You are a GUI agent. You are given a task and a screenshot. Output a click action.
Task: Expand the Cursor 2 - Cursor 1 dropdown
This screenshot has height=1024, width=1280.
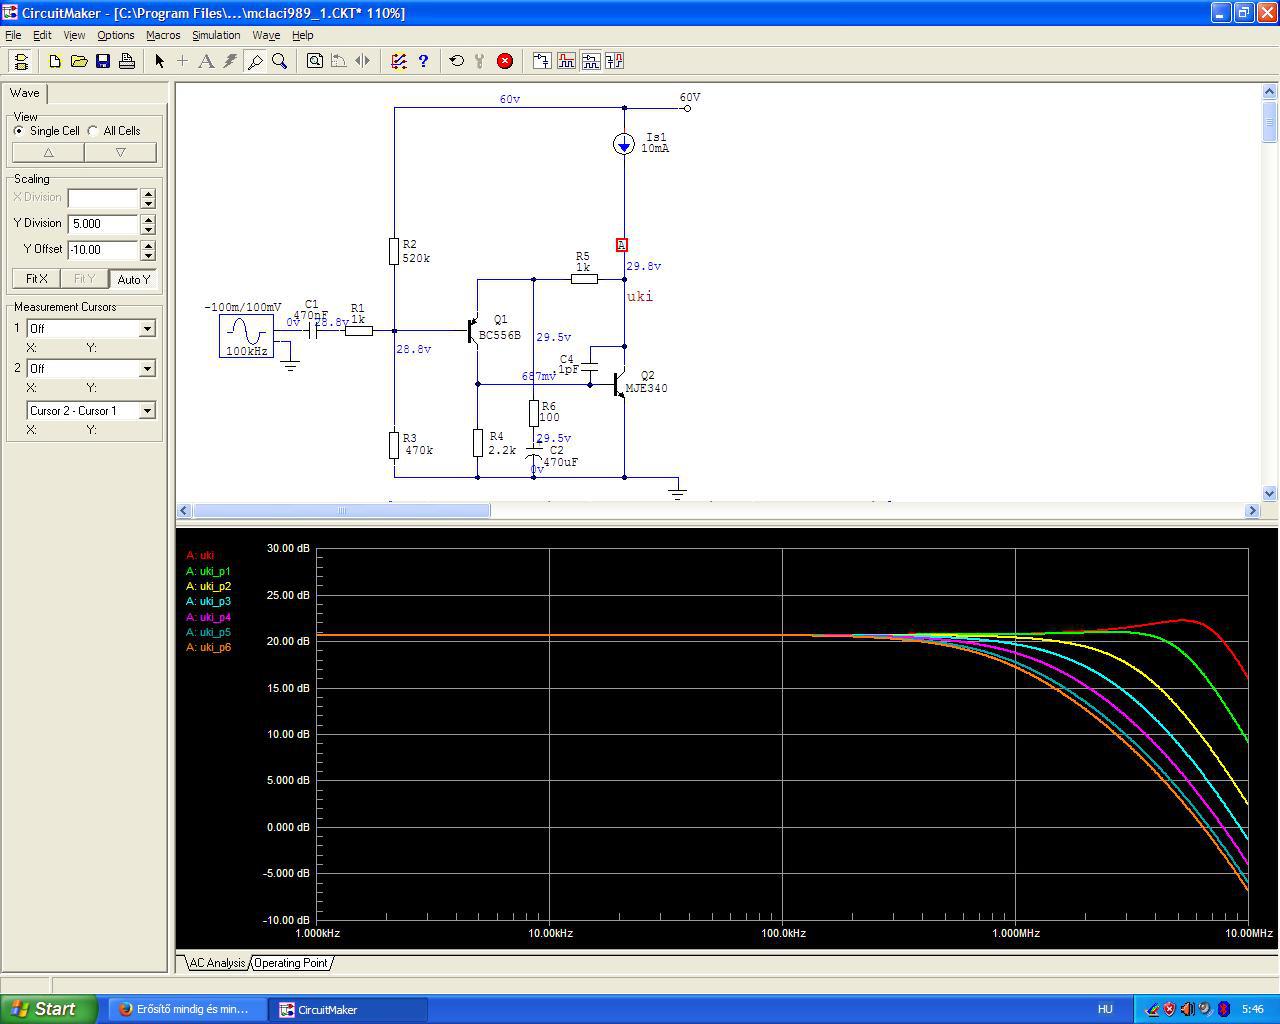tap(147, 411)
